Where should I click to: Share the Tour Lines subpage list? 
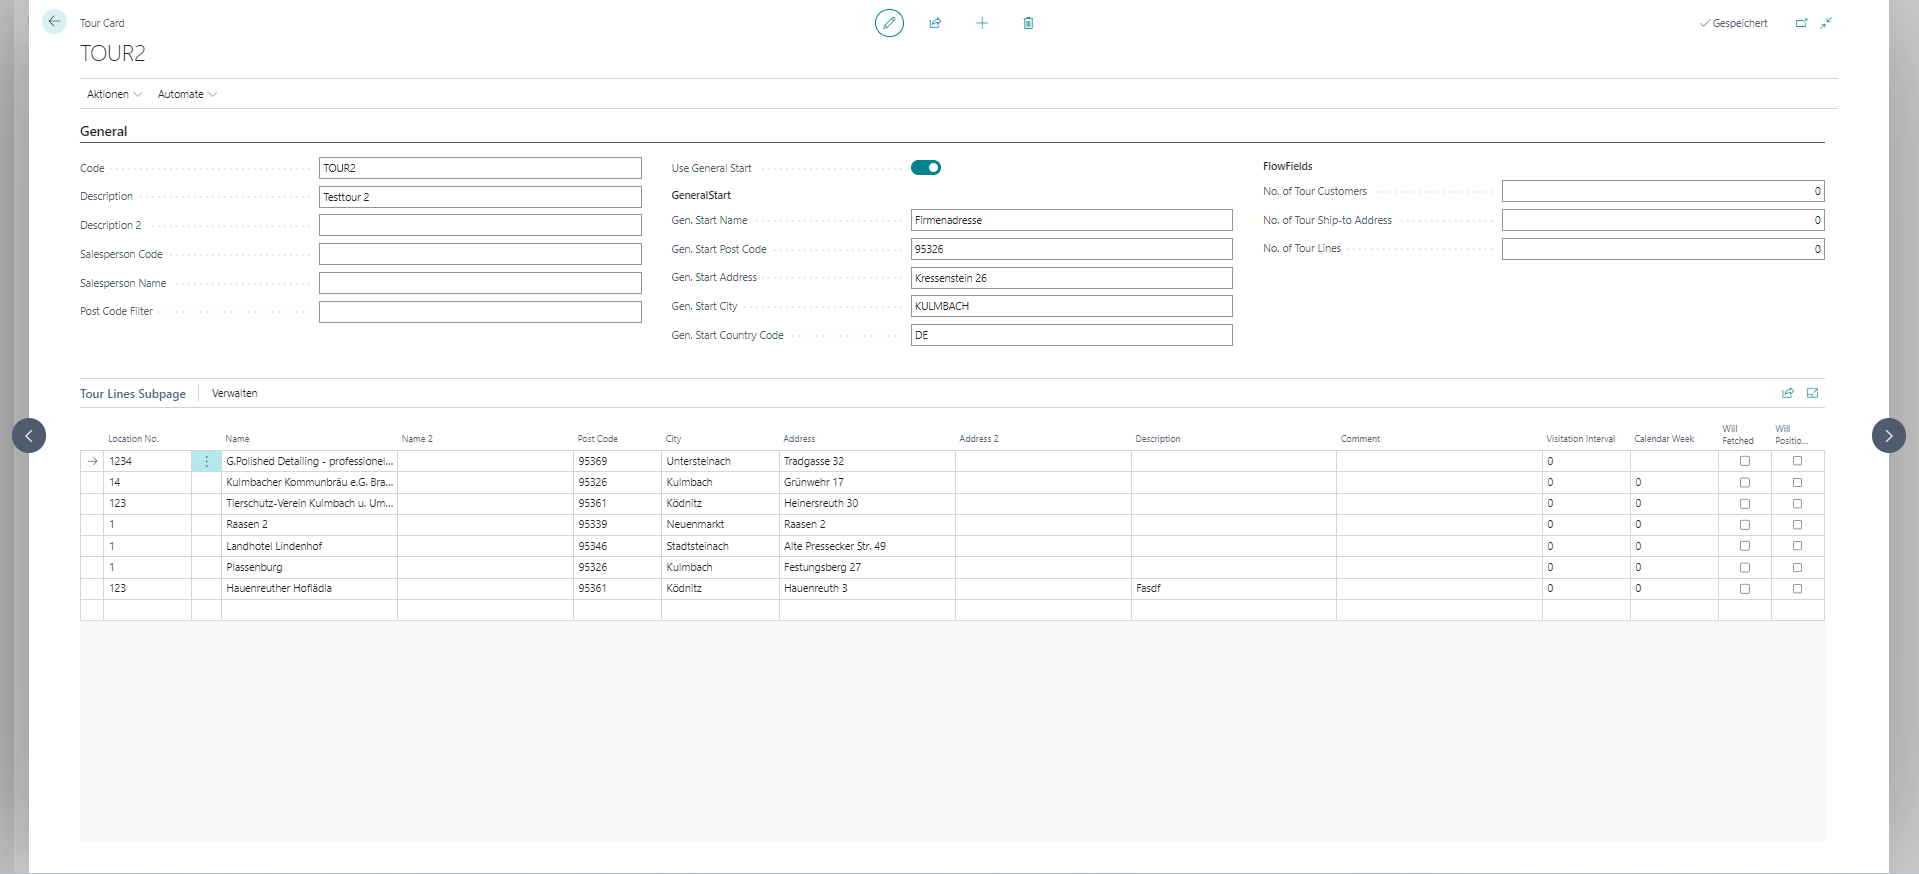pyautogui.click(x=1787, y=393)
